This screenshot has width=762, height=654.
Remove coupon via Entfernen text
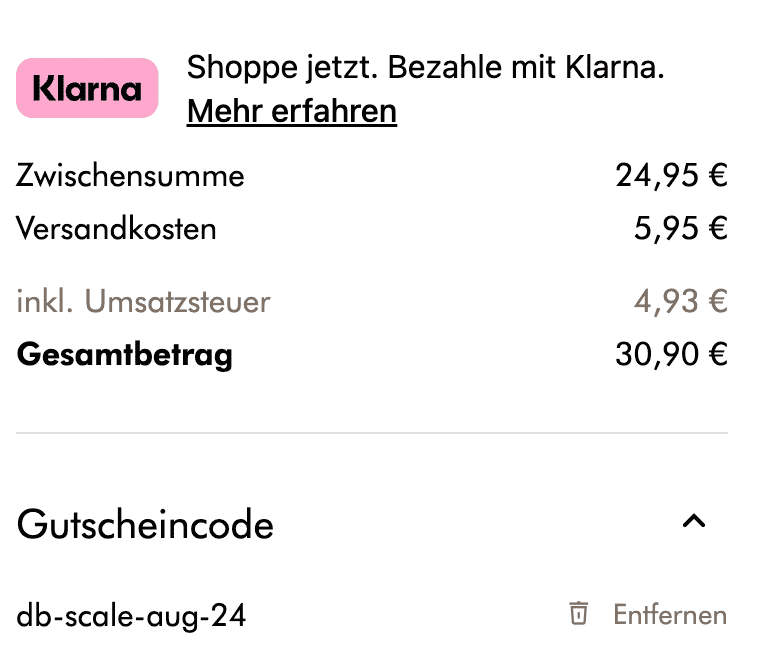point(670,615)
